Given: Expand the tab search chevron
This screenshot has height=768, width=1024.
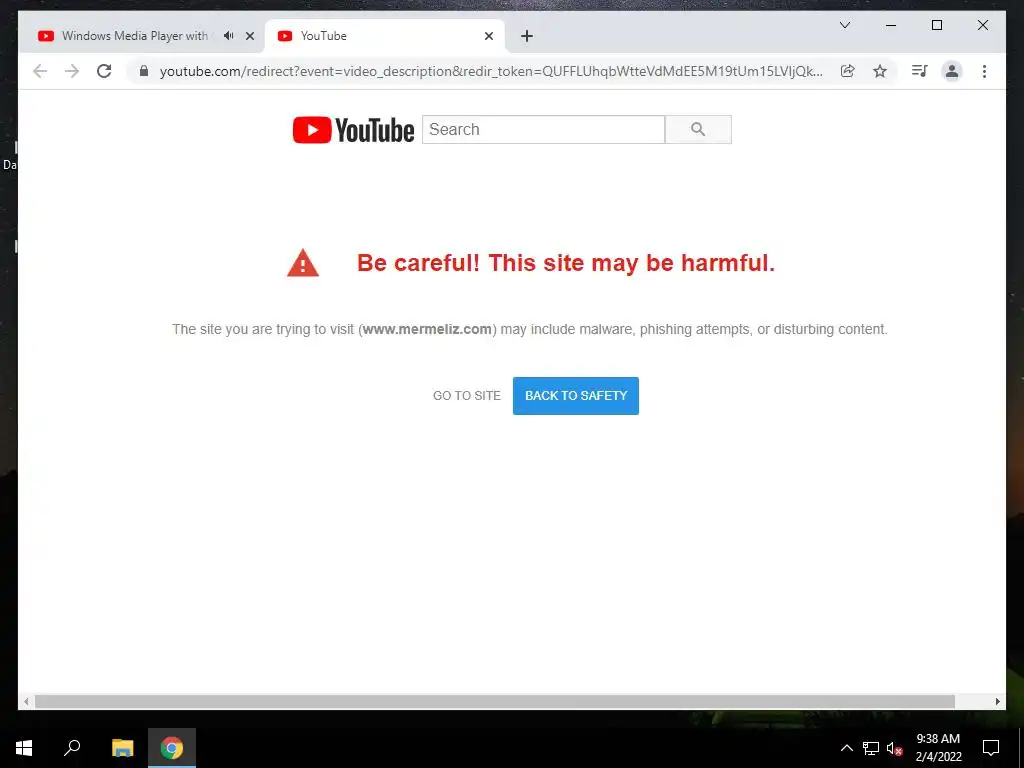Looking at the screenshot, I should click(844, 25).
